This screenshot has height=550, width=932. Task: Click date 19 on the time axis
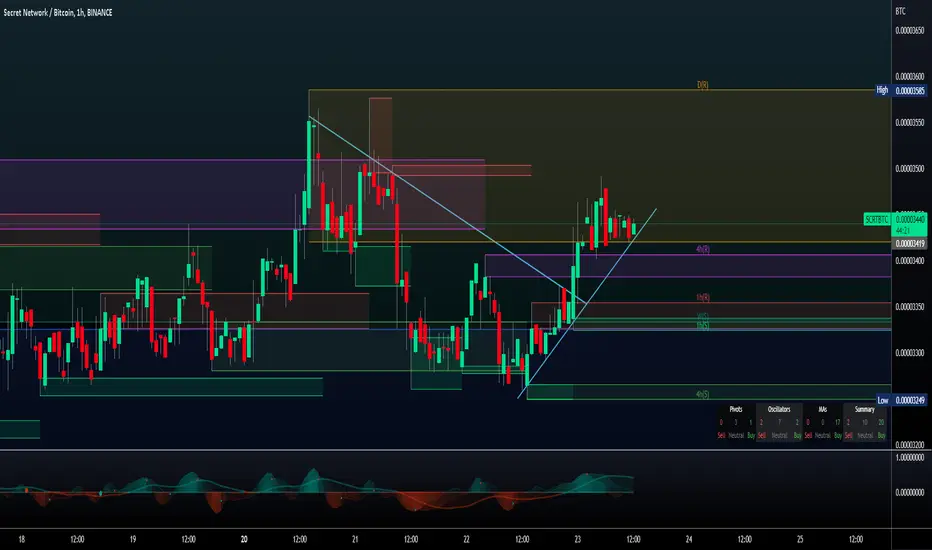tap(133, 539)
